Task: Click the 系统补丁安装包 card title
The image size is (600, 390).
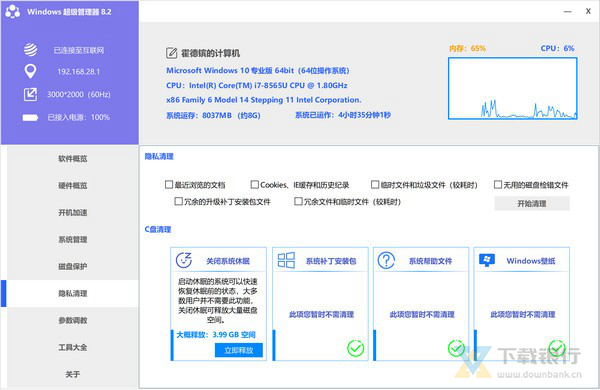Action: pos(331,261)
